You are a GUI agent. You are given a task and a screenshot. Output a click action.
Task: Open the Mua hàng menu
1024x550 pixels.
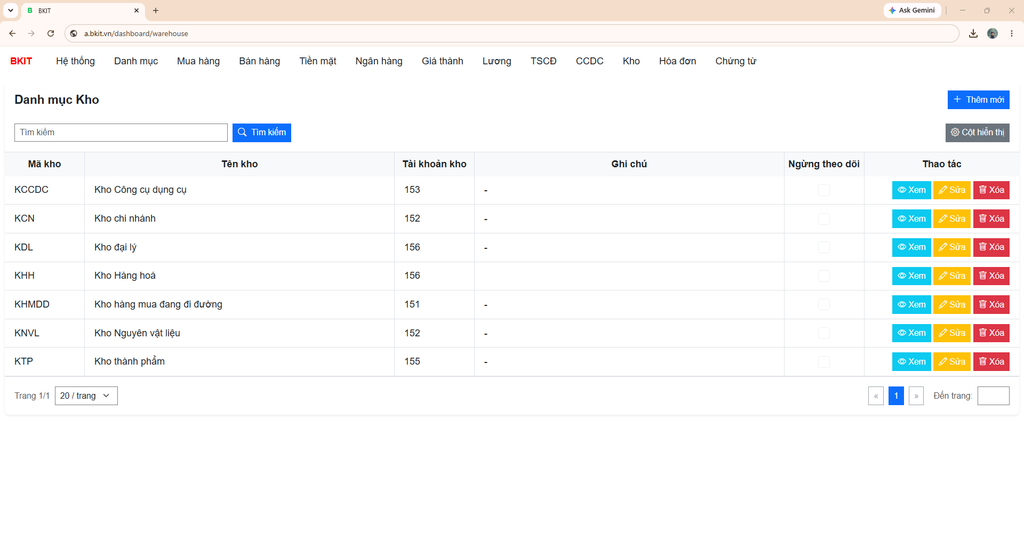(199, 61)
